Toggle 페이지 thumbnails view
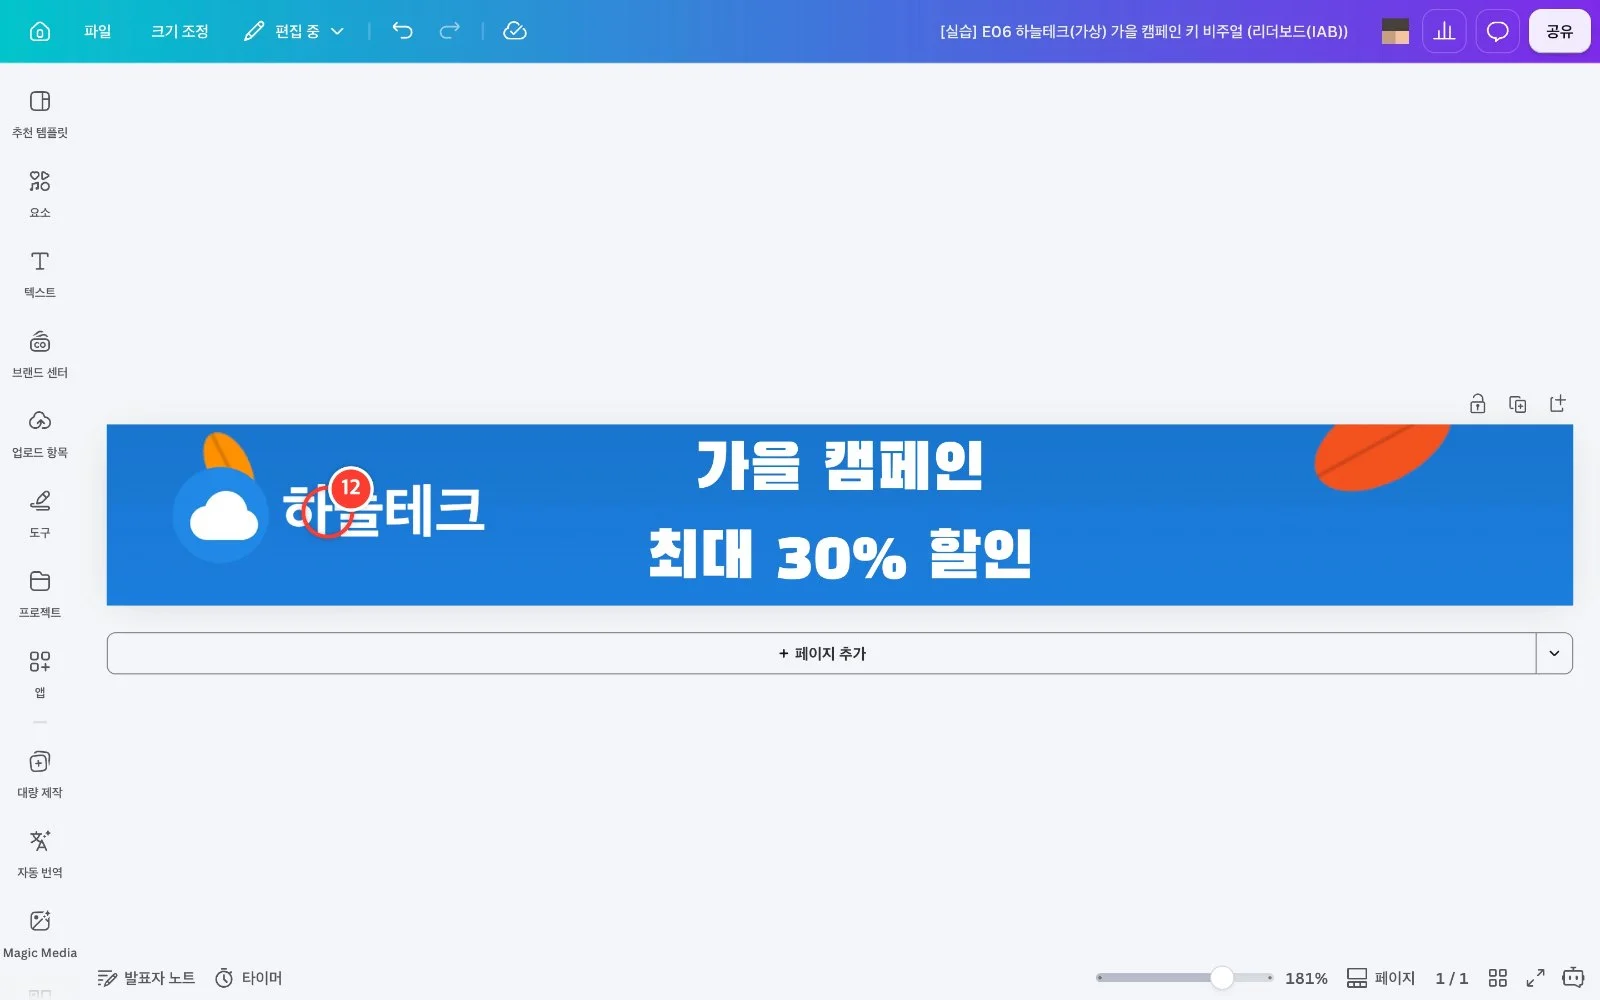Image resolution: width=1600 pixels, height=1000 pixels. pos(1381,978)
